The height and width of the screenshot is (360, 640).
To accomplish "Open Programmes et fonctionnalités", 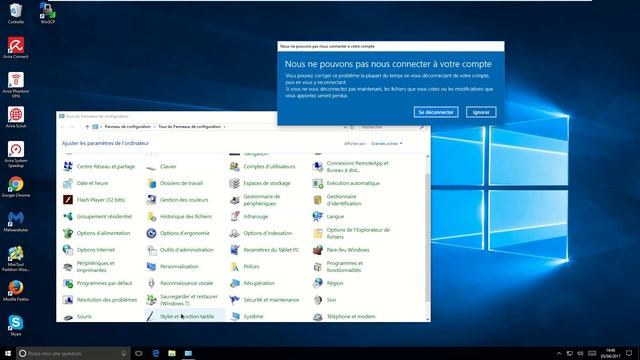I will coord(338,267).
